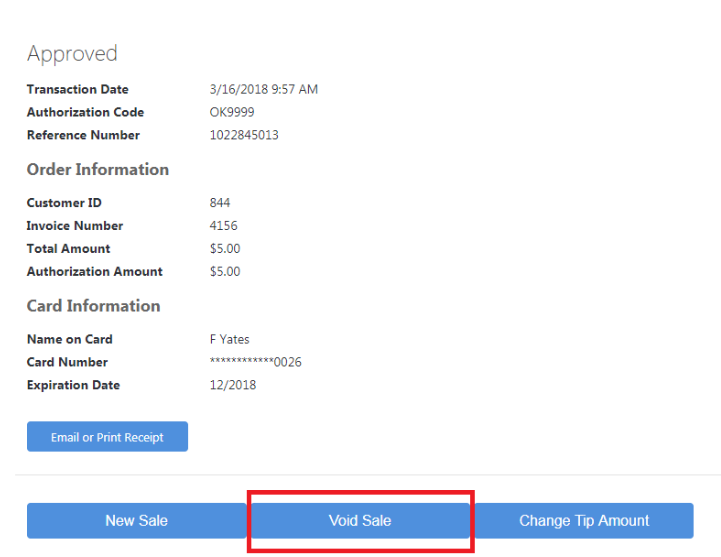Click the Name on Card label
The height and width of the screenshot is (557, 721).
point(69,340)
